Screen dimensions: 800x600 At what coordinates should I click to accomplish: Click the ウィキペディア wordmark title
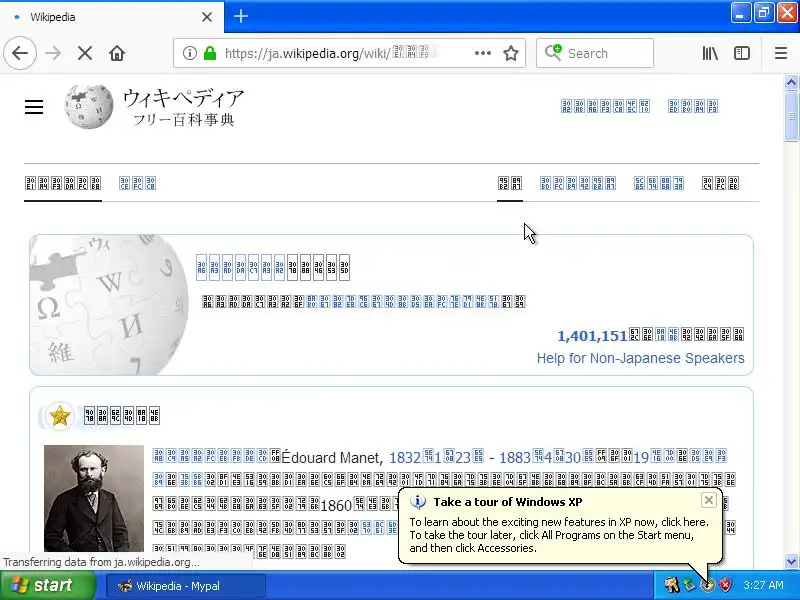tap(184, 98)
